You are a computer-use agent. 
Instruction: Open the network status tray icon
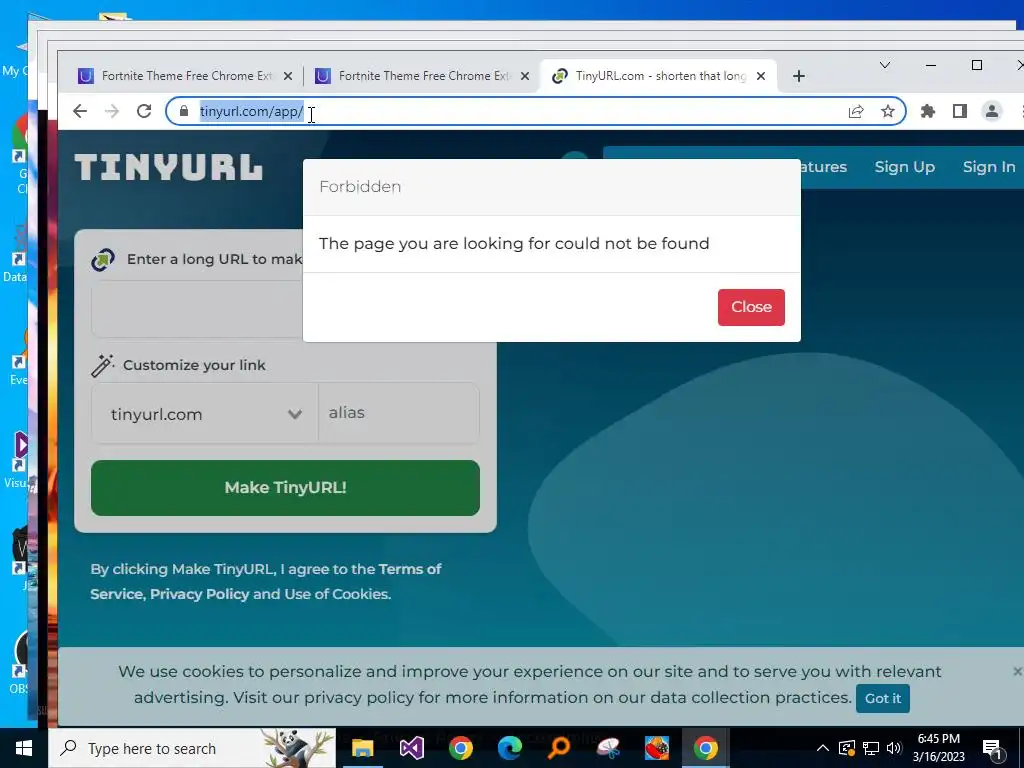tap(871, 748)
